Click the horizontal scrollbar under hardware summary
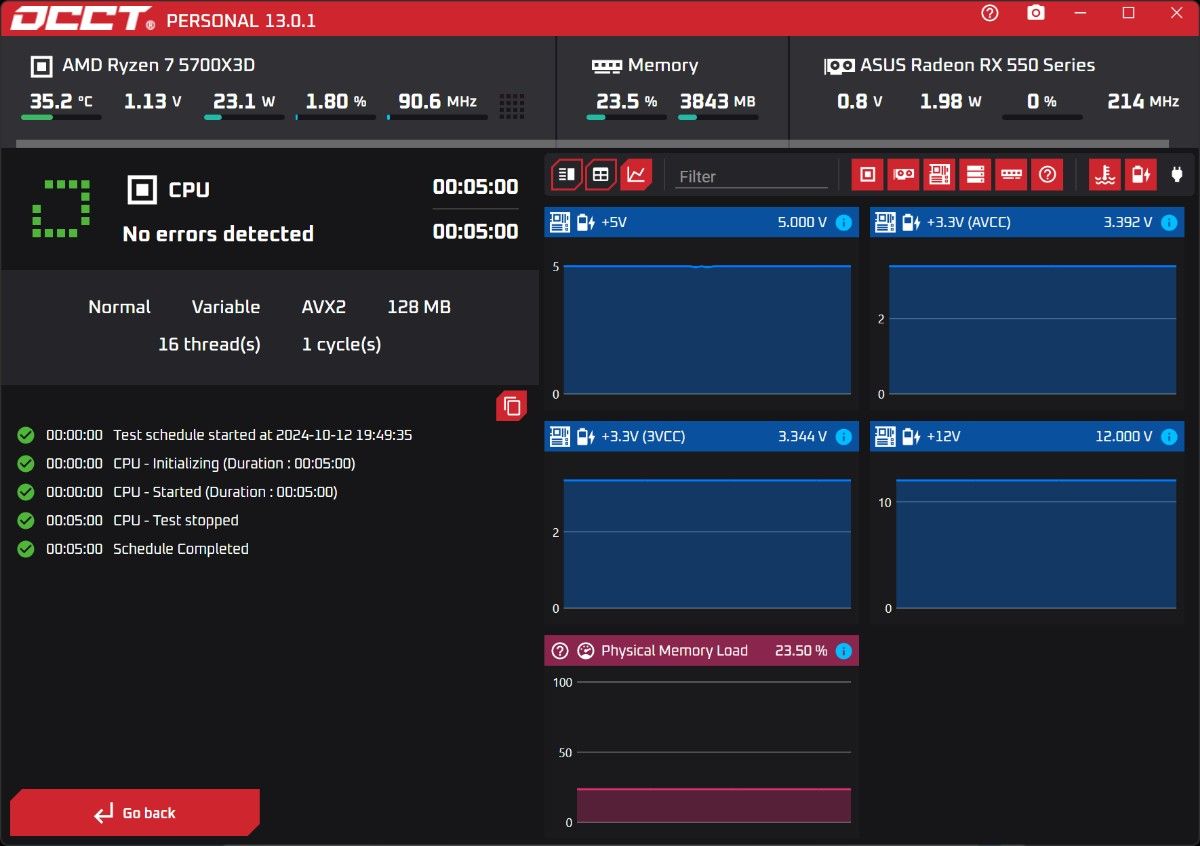 [x=592, y=144]
